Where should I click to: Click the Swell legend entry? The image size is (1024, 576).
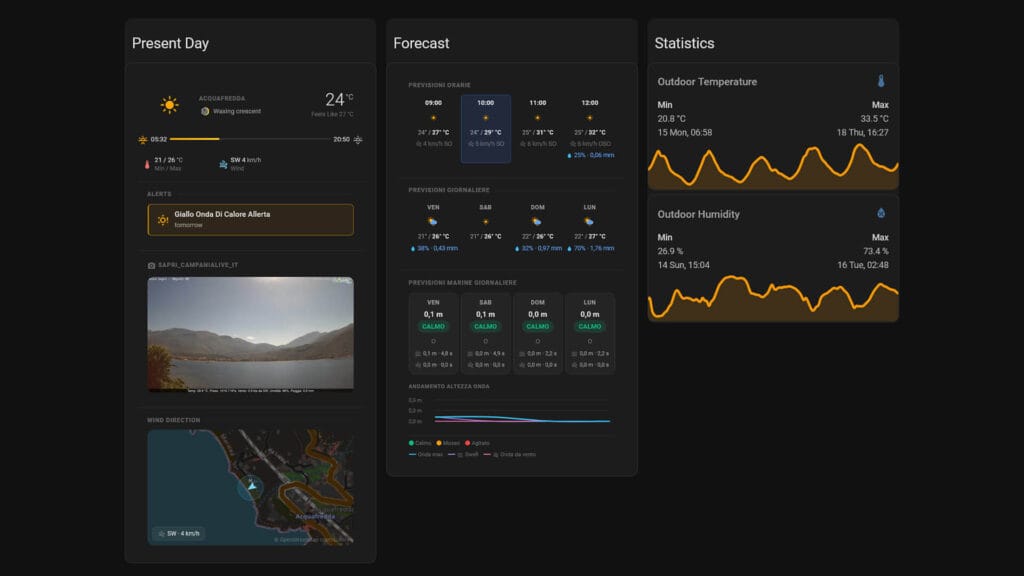tap(463, 455)
